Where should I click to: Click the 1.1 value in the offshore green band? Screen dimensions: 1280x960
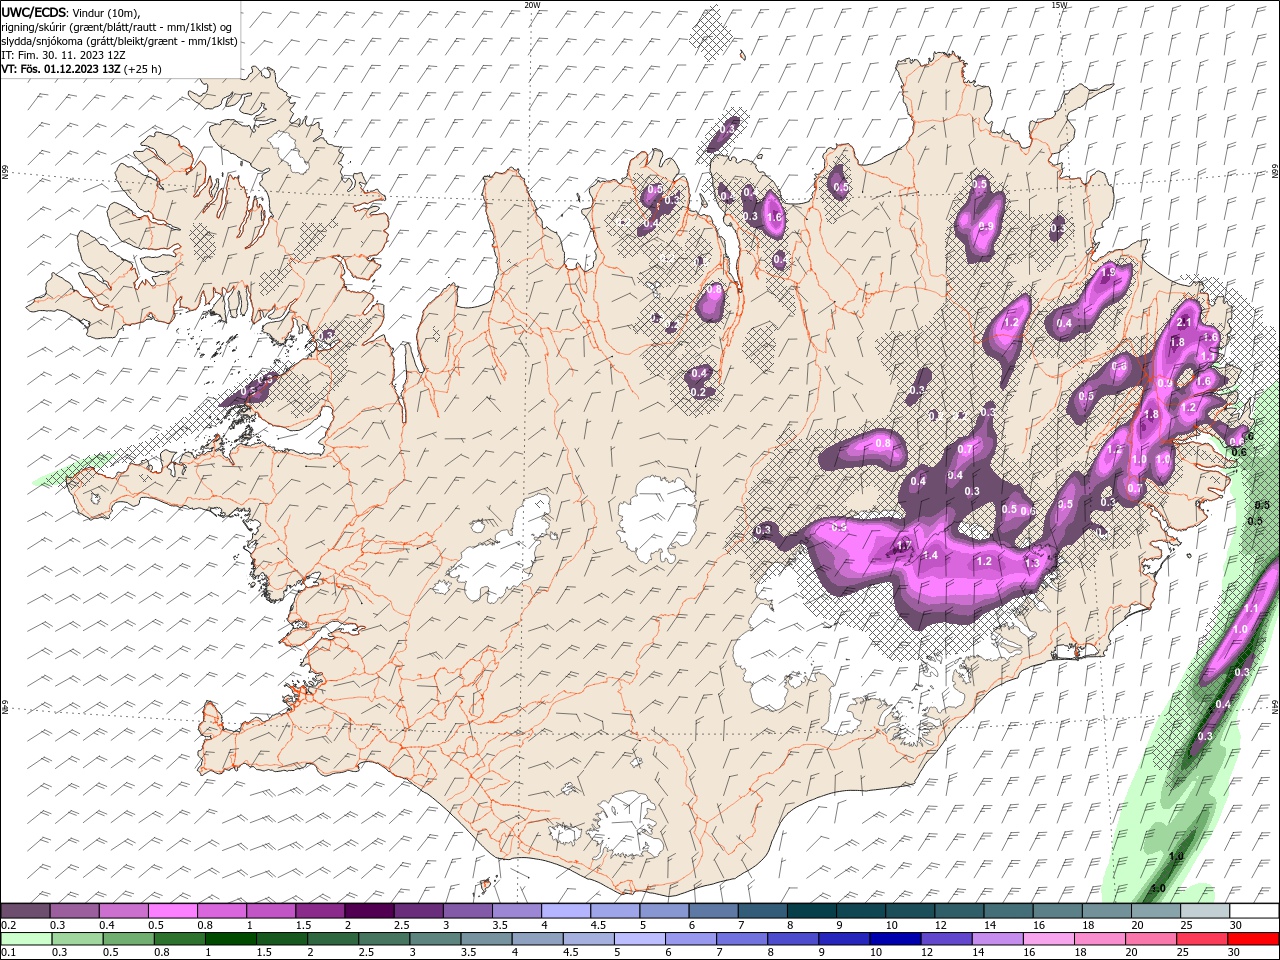click(1250, 608)
